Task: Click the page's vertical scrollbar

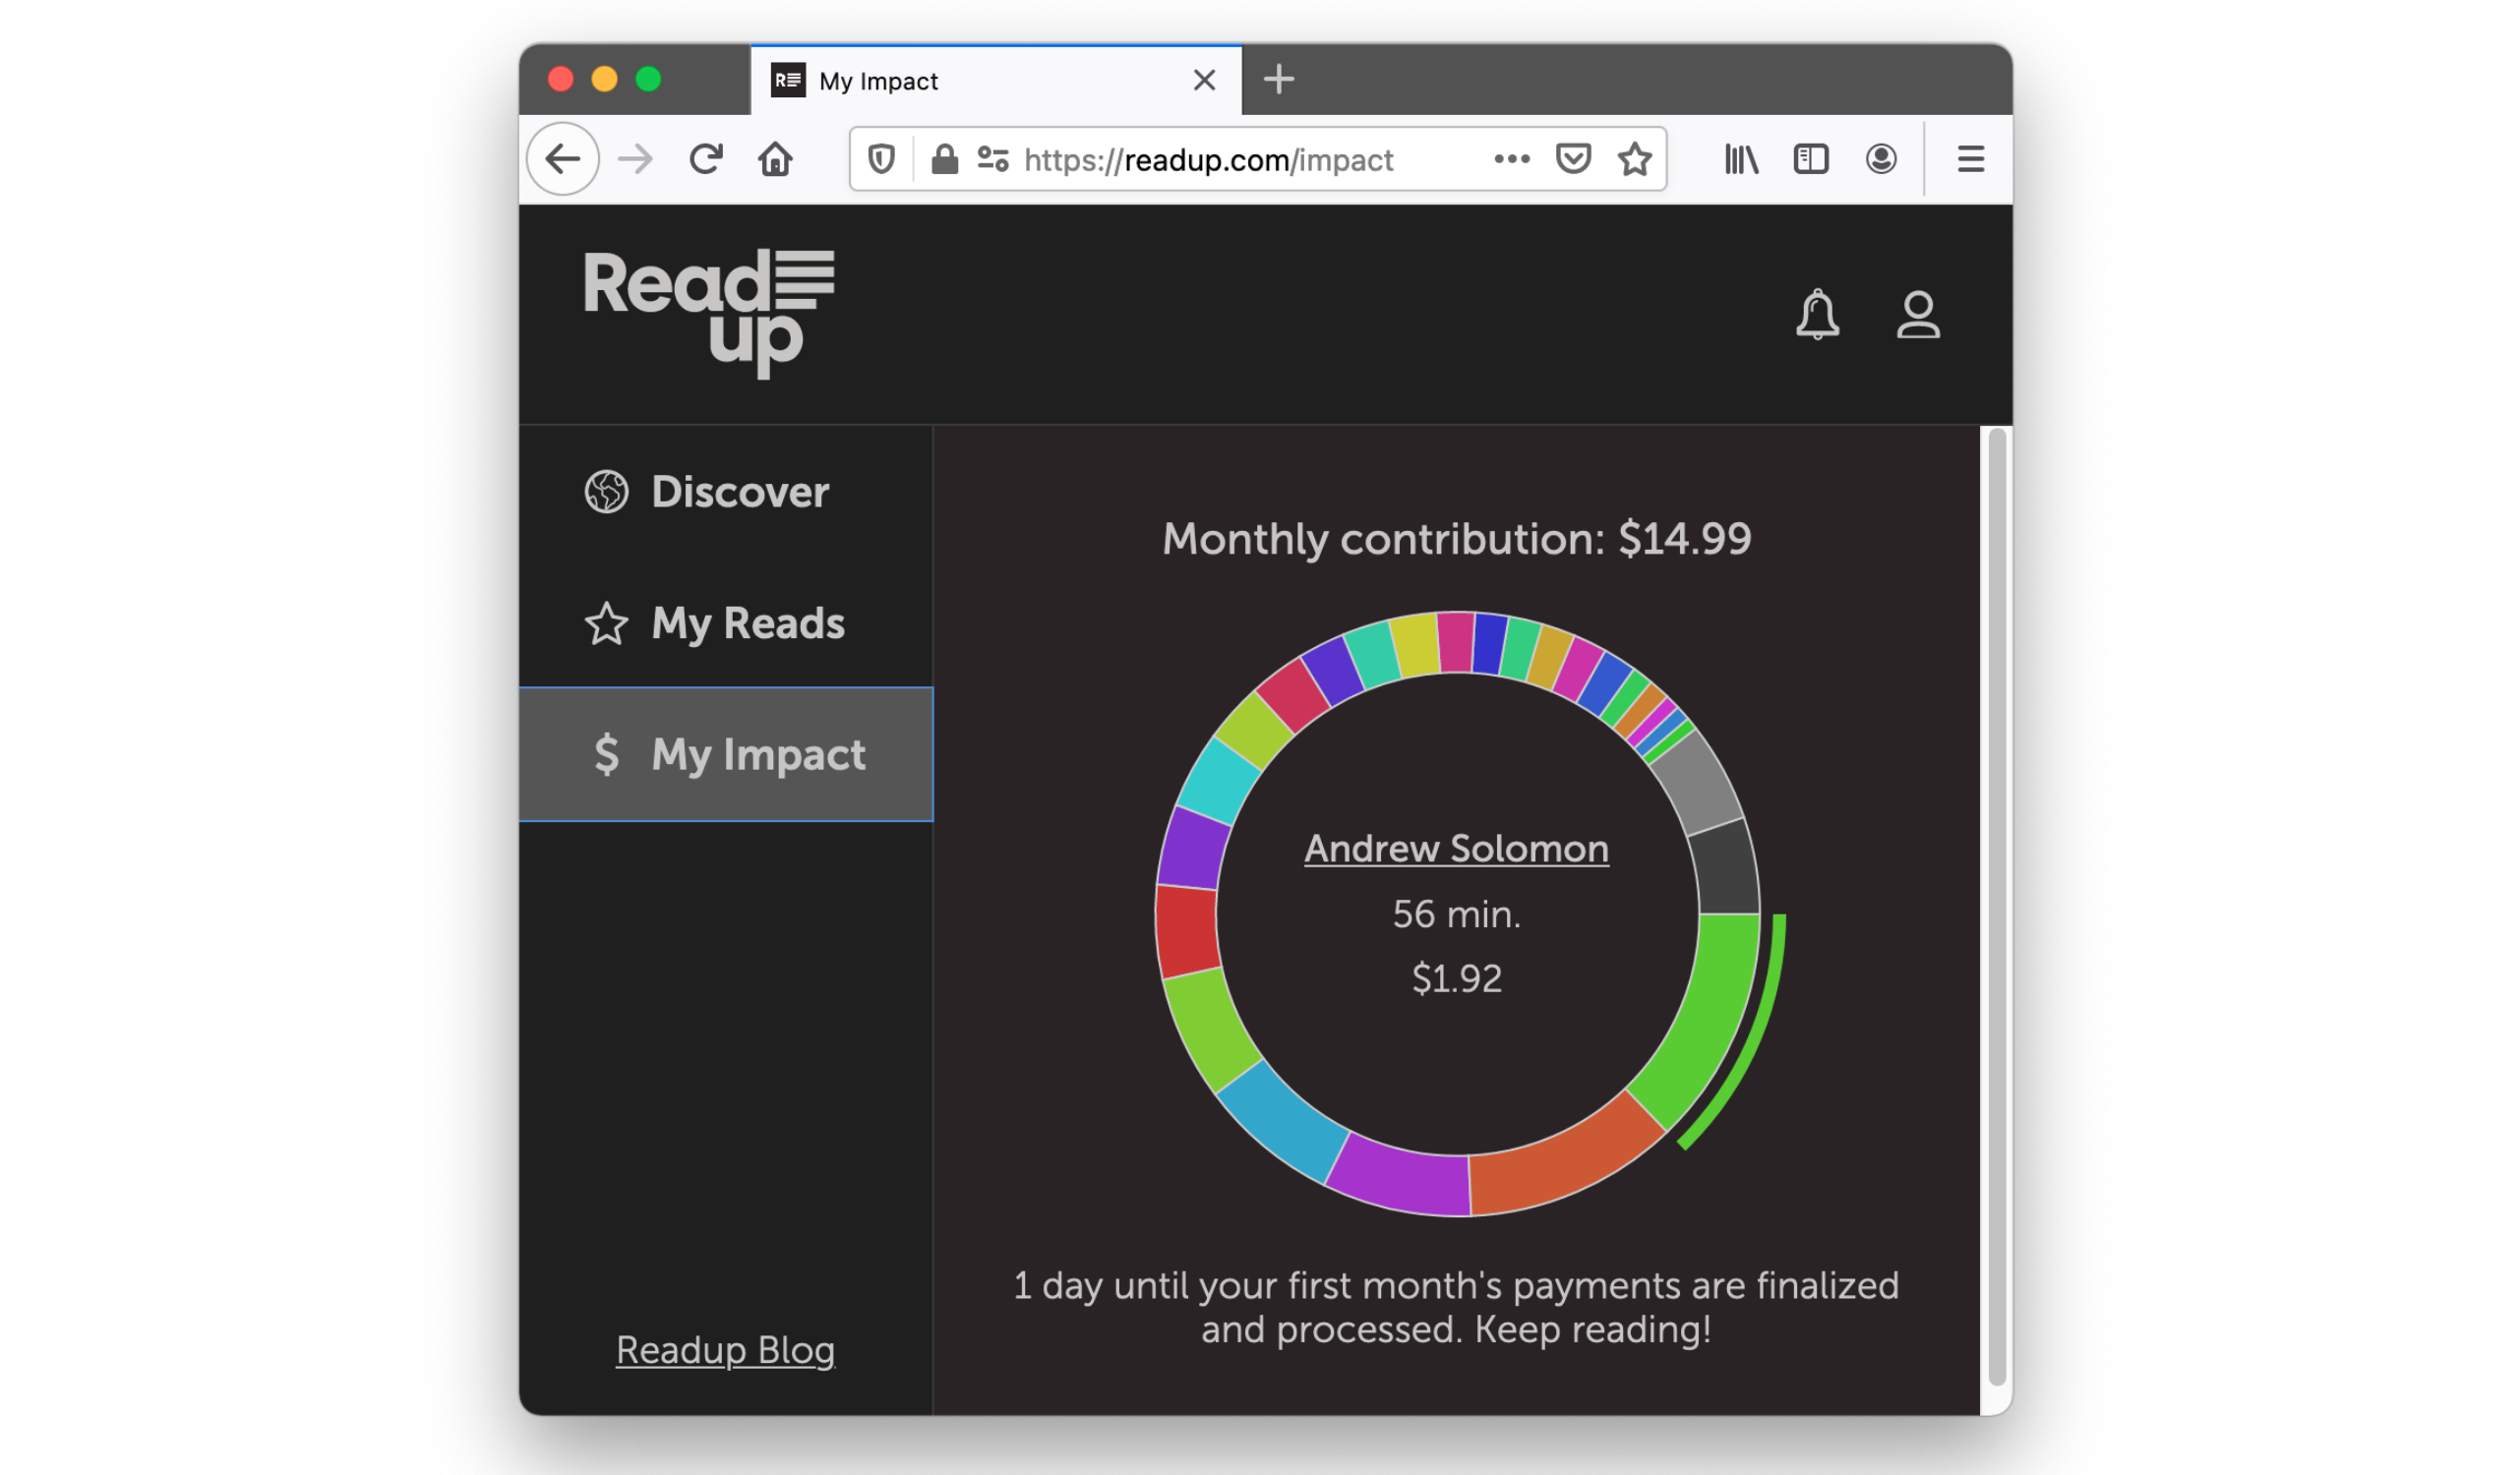Action: pyautogui.click(x=1997, y=906)
